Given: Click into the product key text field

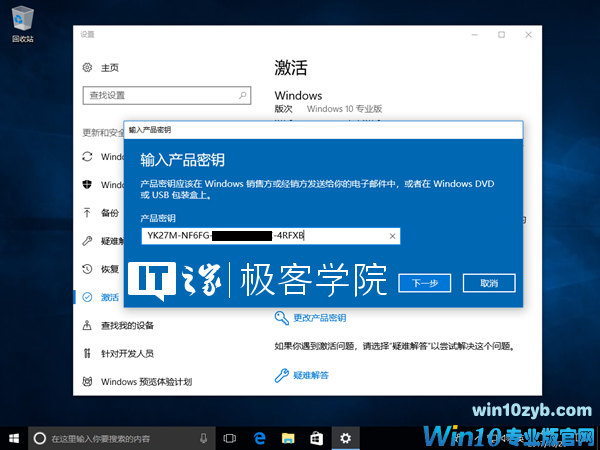Looking at the screenshot, I should coord(271,236).
